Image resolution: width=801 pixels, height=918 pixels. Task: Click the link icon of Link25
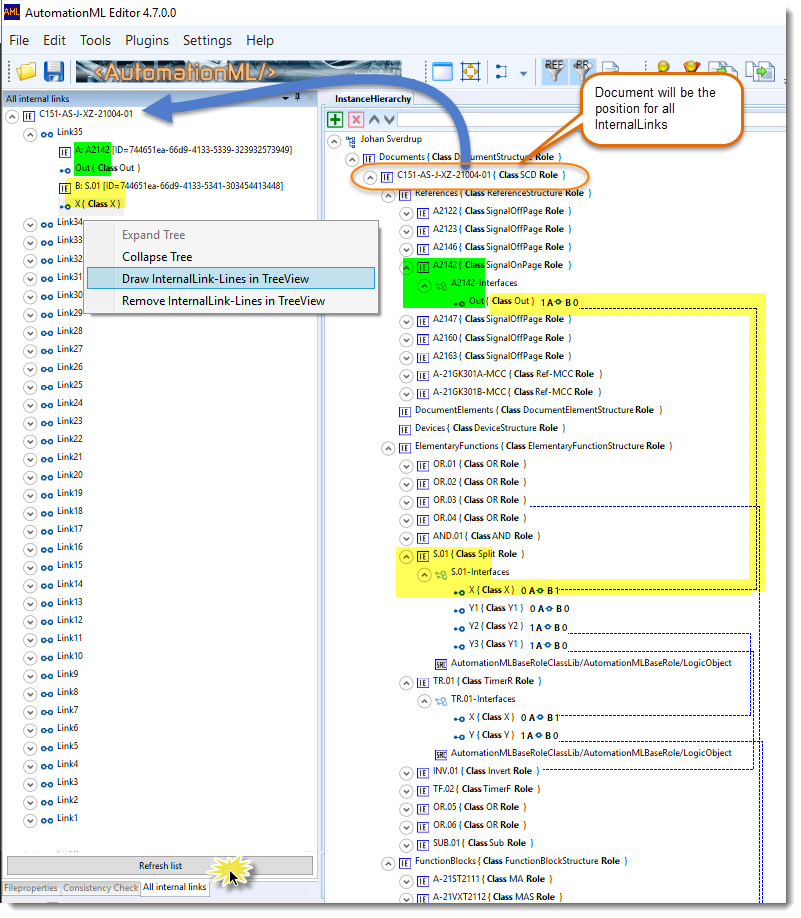[47, 388]
